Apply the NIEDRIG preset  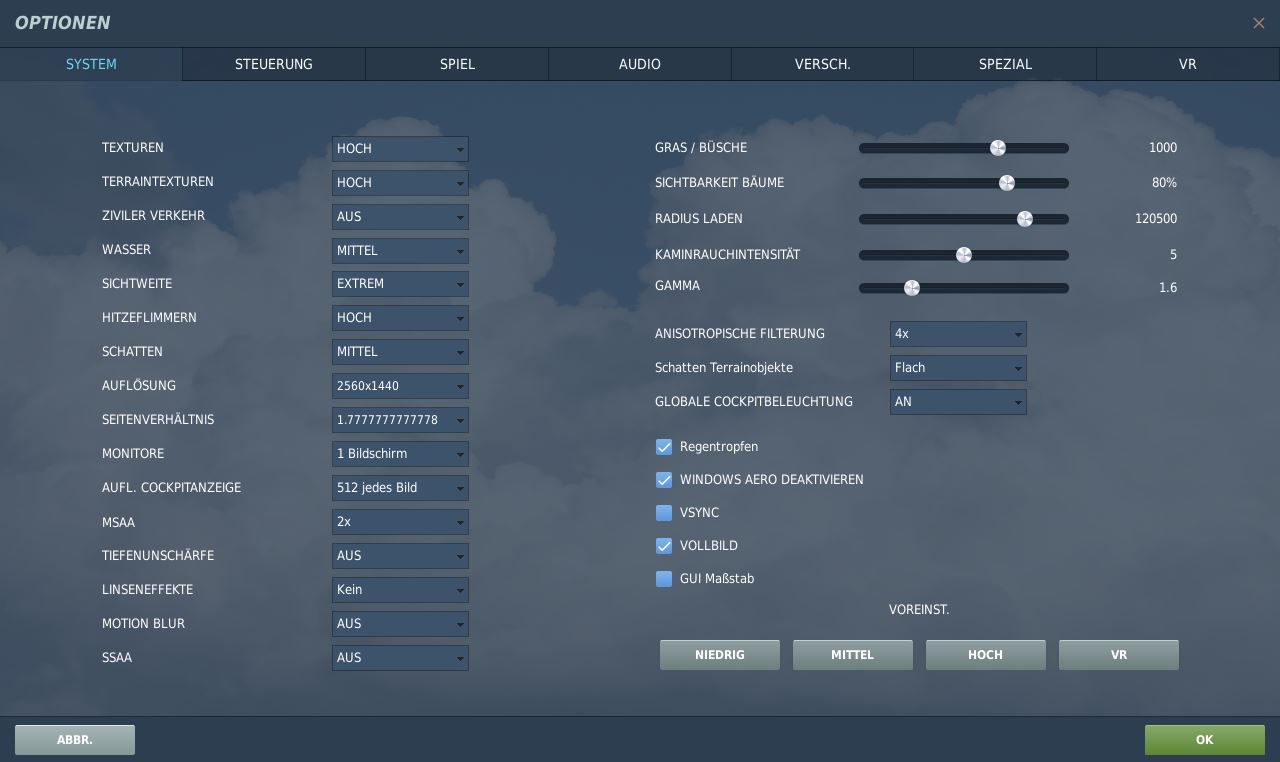pyautogui.click(x=719, y=654)
